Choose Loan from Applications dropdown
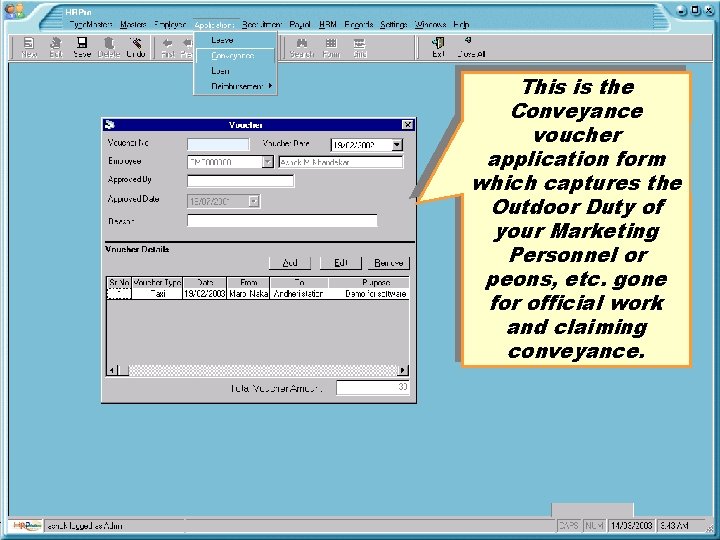This screenshot has width=720, height=540. (235, 71)
